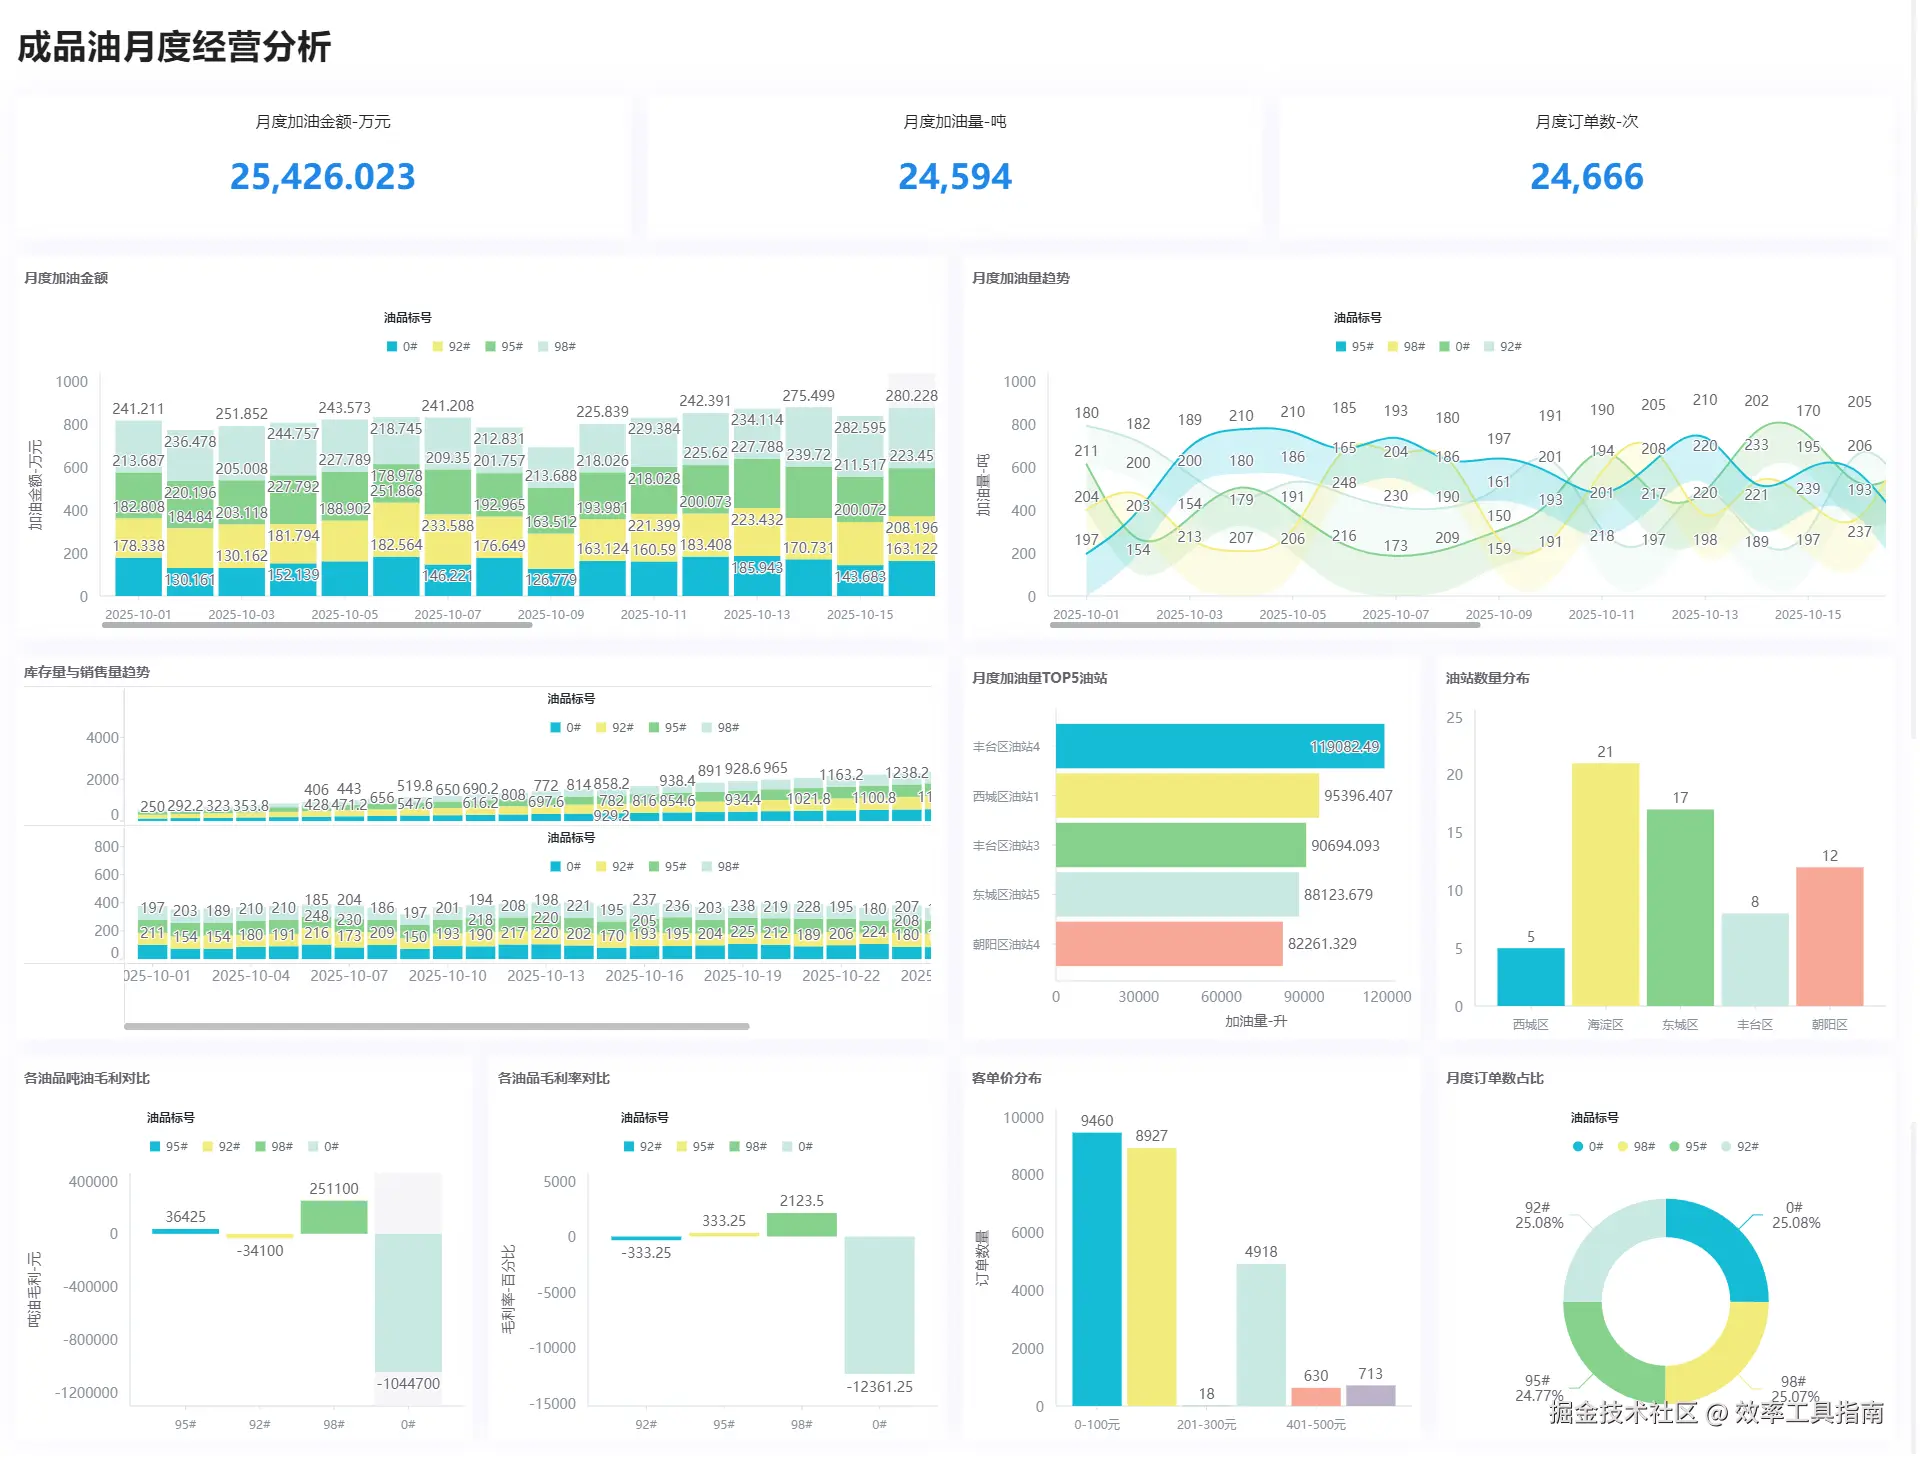The width and height of the screenshot is (1920, 1462).
Task: Toggle 0# in 各油品吨油毛利对比 legend
Action: (314, 1147)
